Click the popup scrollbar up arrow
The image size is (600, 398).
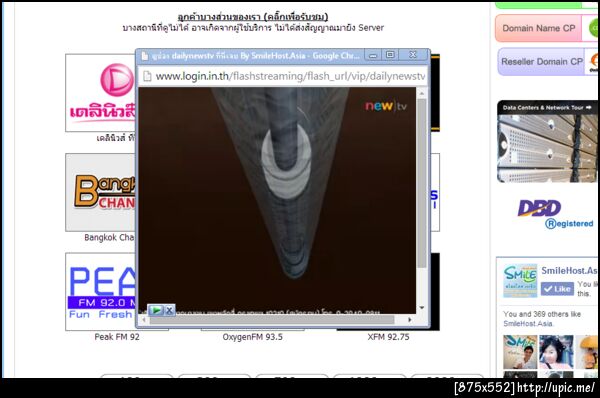coord(422,93)
